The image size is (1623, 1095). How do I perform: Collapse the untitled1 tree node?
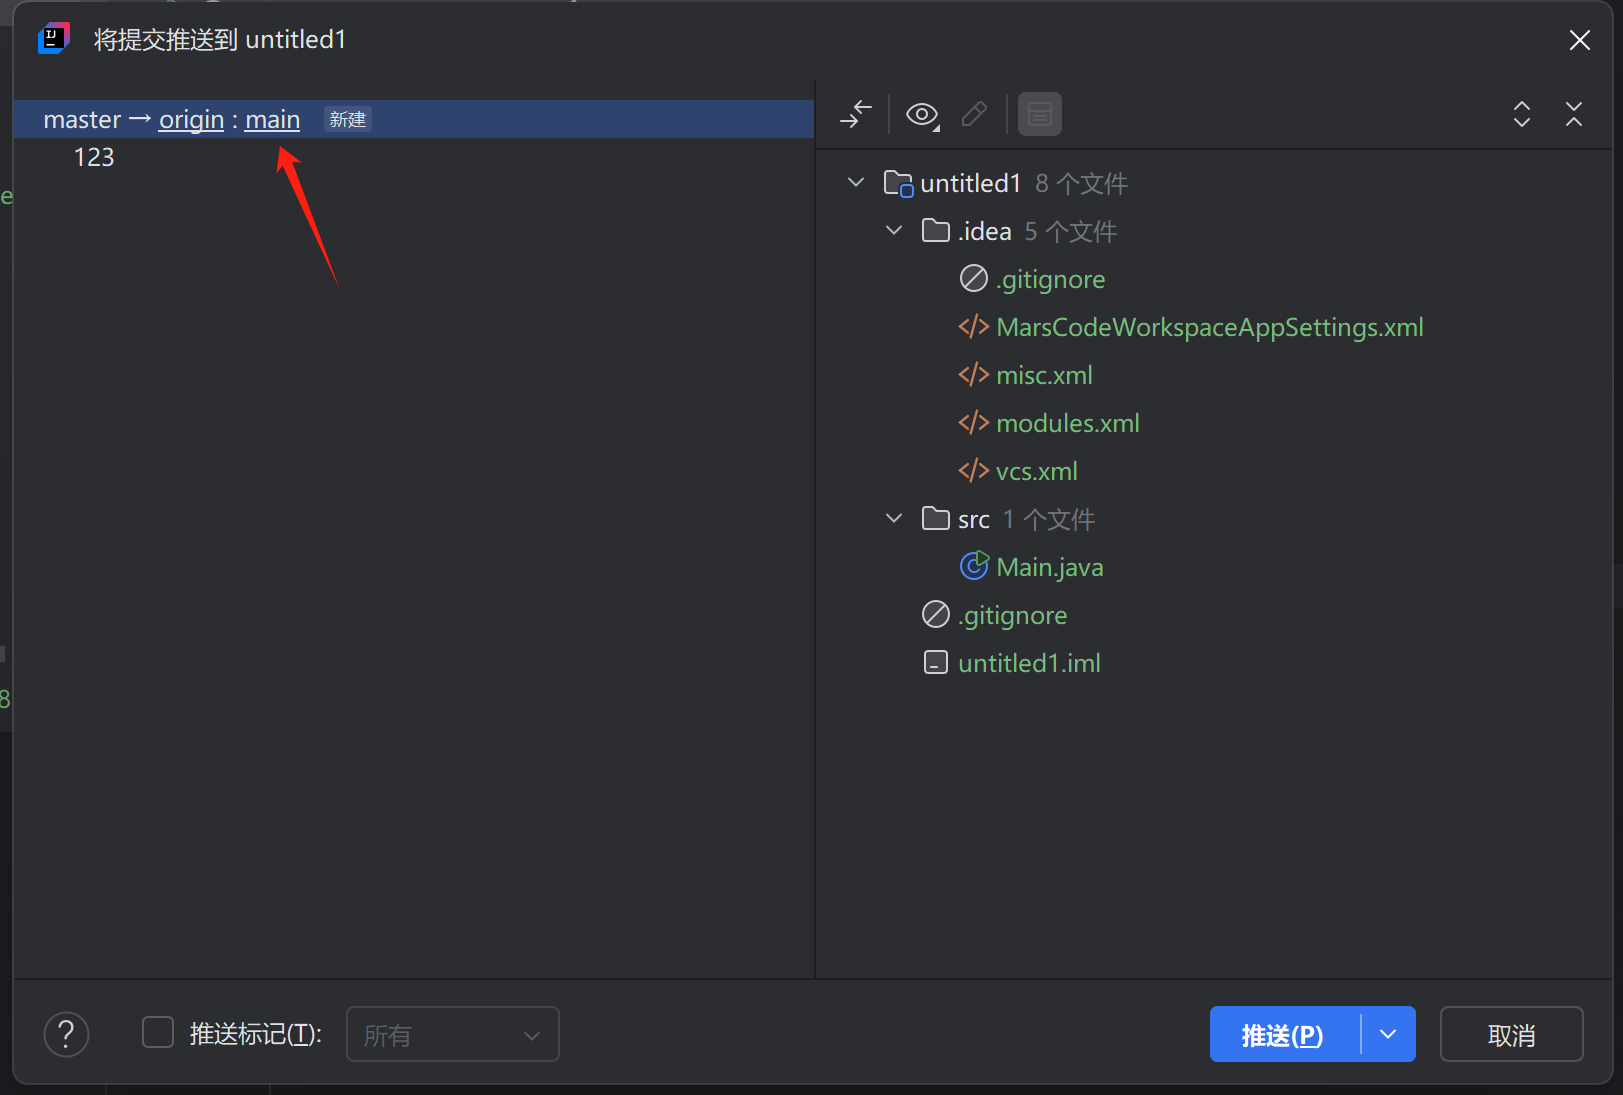click(856, 182)
